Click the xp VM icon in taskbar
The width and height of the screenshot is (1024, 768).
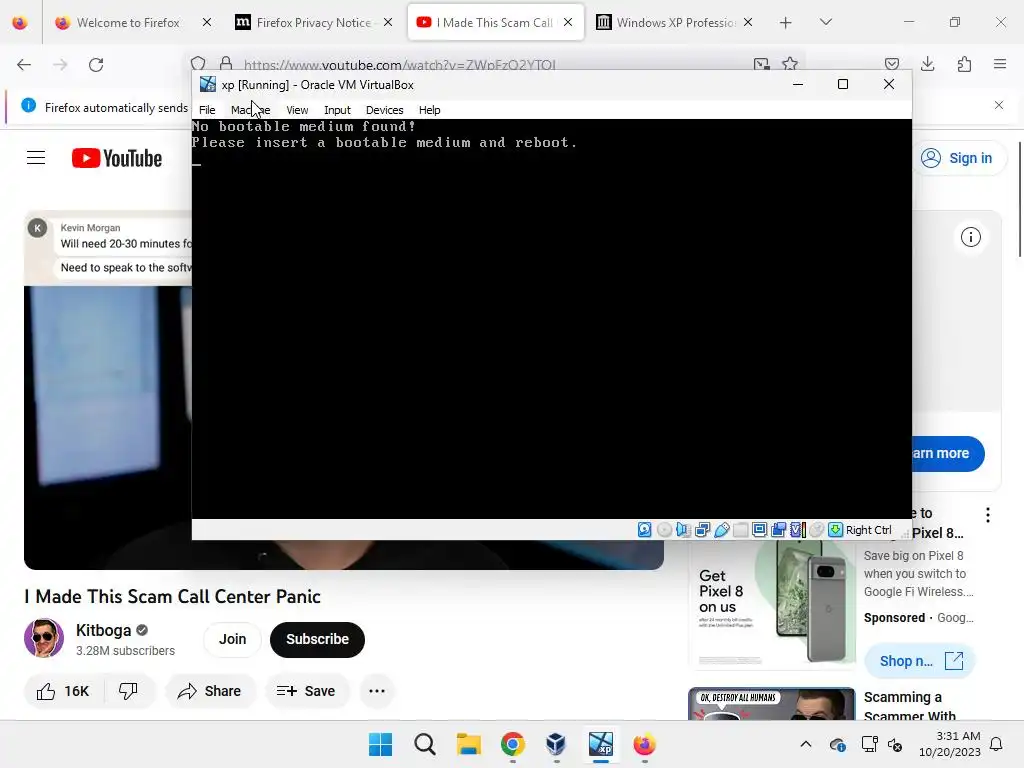pos(601,744)
